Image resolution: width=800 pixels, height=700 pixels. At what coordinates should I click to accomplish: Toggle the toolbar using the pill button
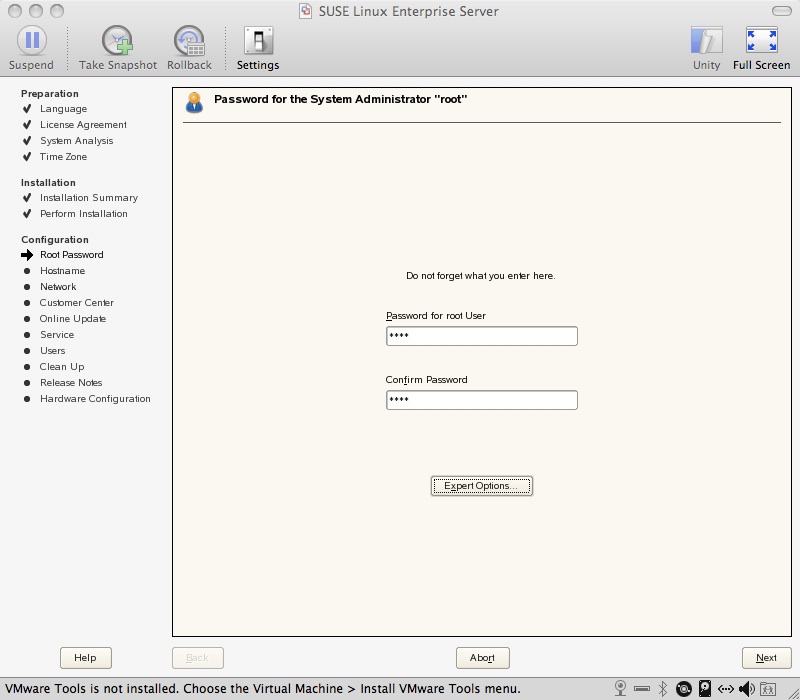coord(782,11)
